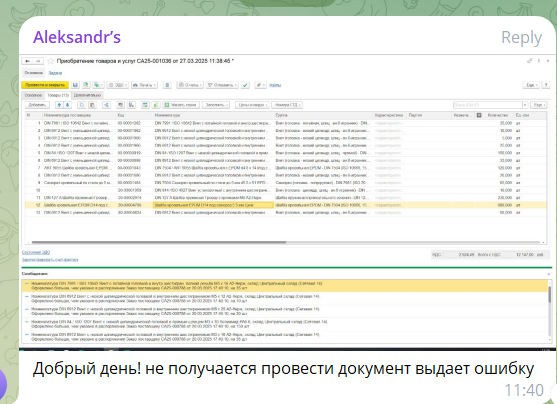Toggle the favorite star next to document title
The image size is (557, 404).
point(50,61)
